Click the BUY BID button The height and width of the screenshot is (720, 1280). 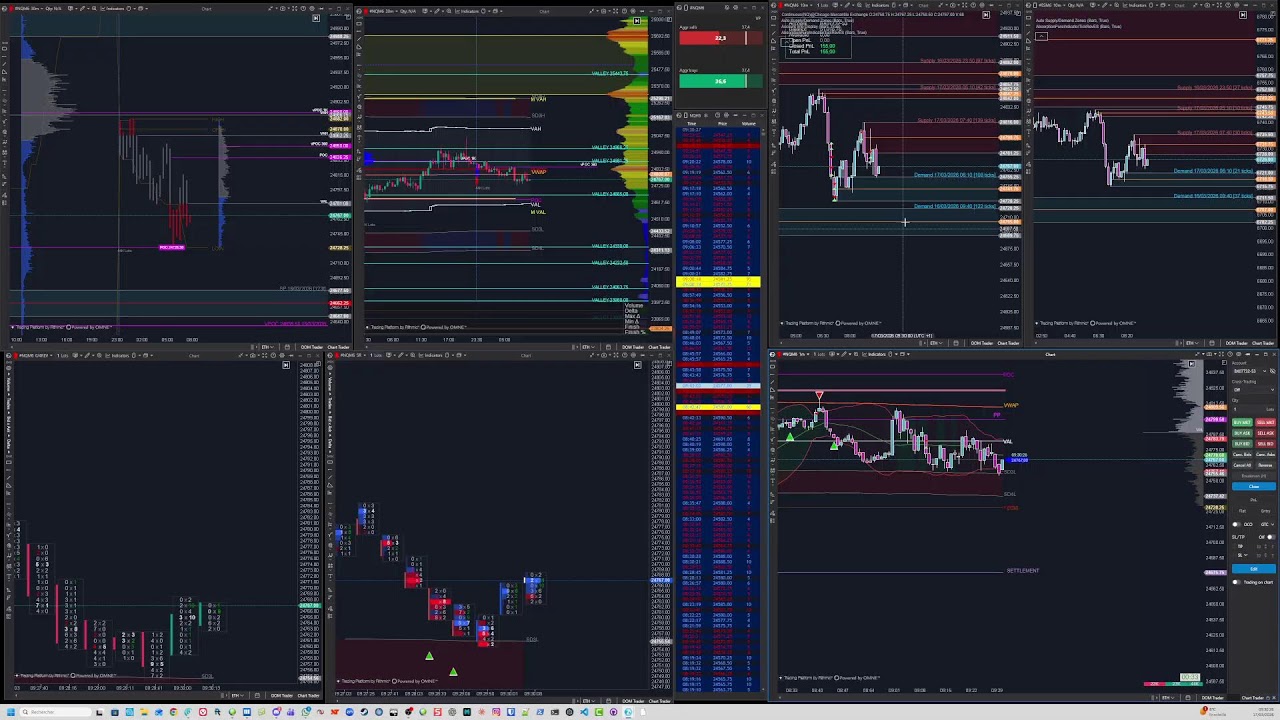(1242, 444)
